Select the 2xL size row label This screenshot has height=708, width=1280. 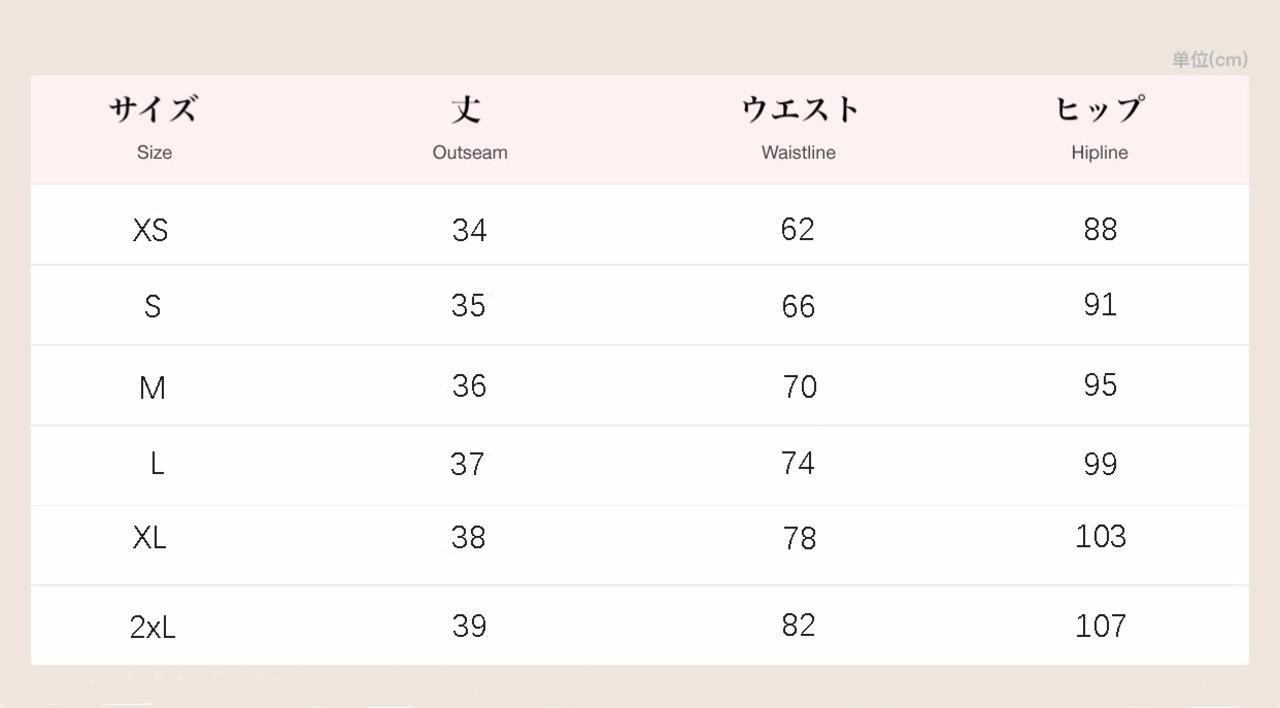pyautogui.click(x=152, y=627)
